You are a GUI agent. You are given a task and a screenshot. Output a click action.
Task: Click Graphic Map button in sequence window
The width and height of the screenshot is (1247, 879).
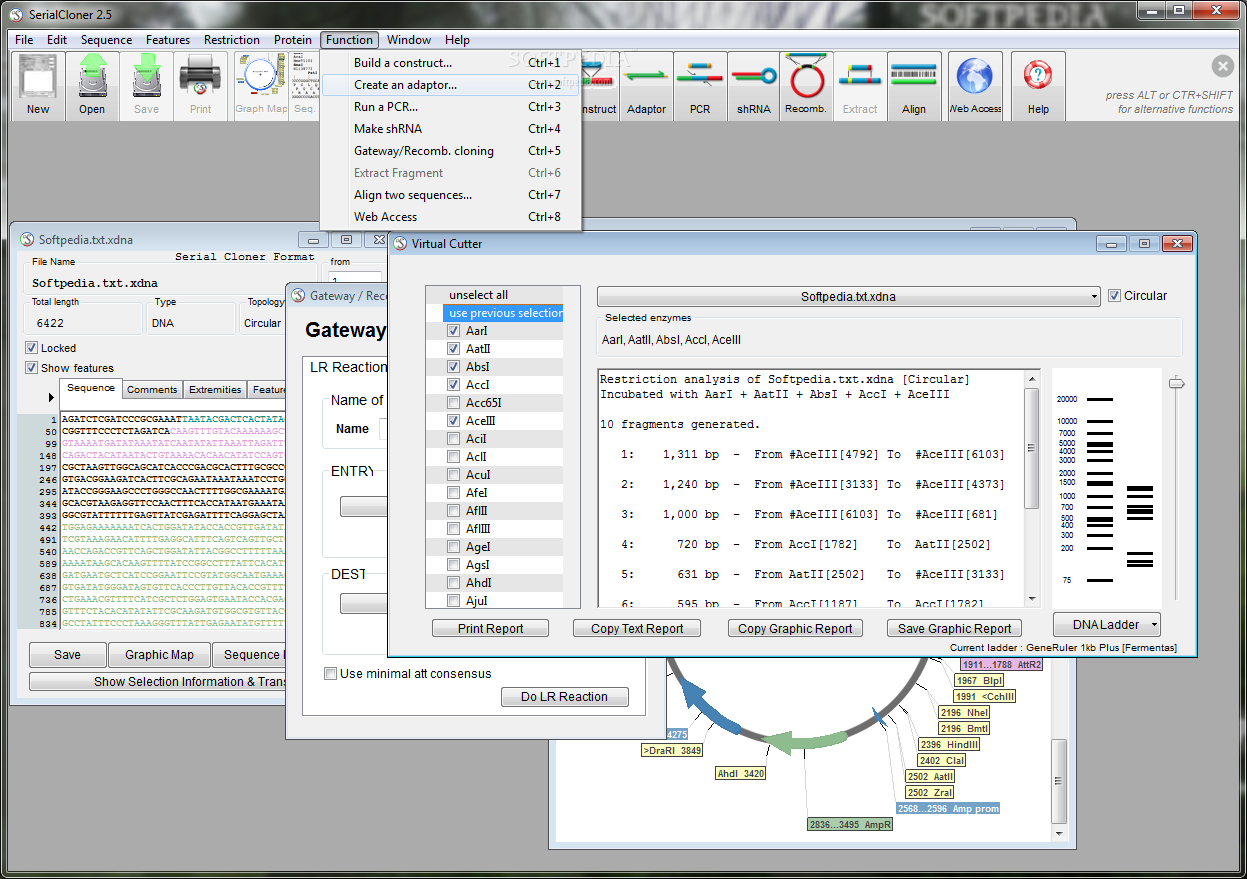click(159, 655)
